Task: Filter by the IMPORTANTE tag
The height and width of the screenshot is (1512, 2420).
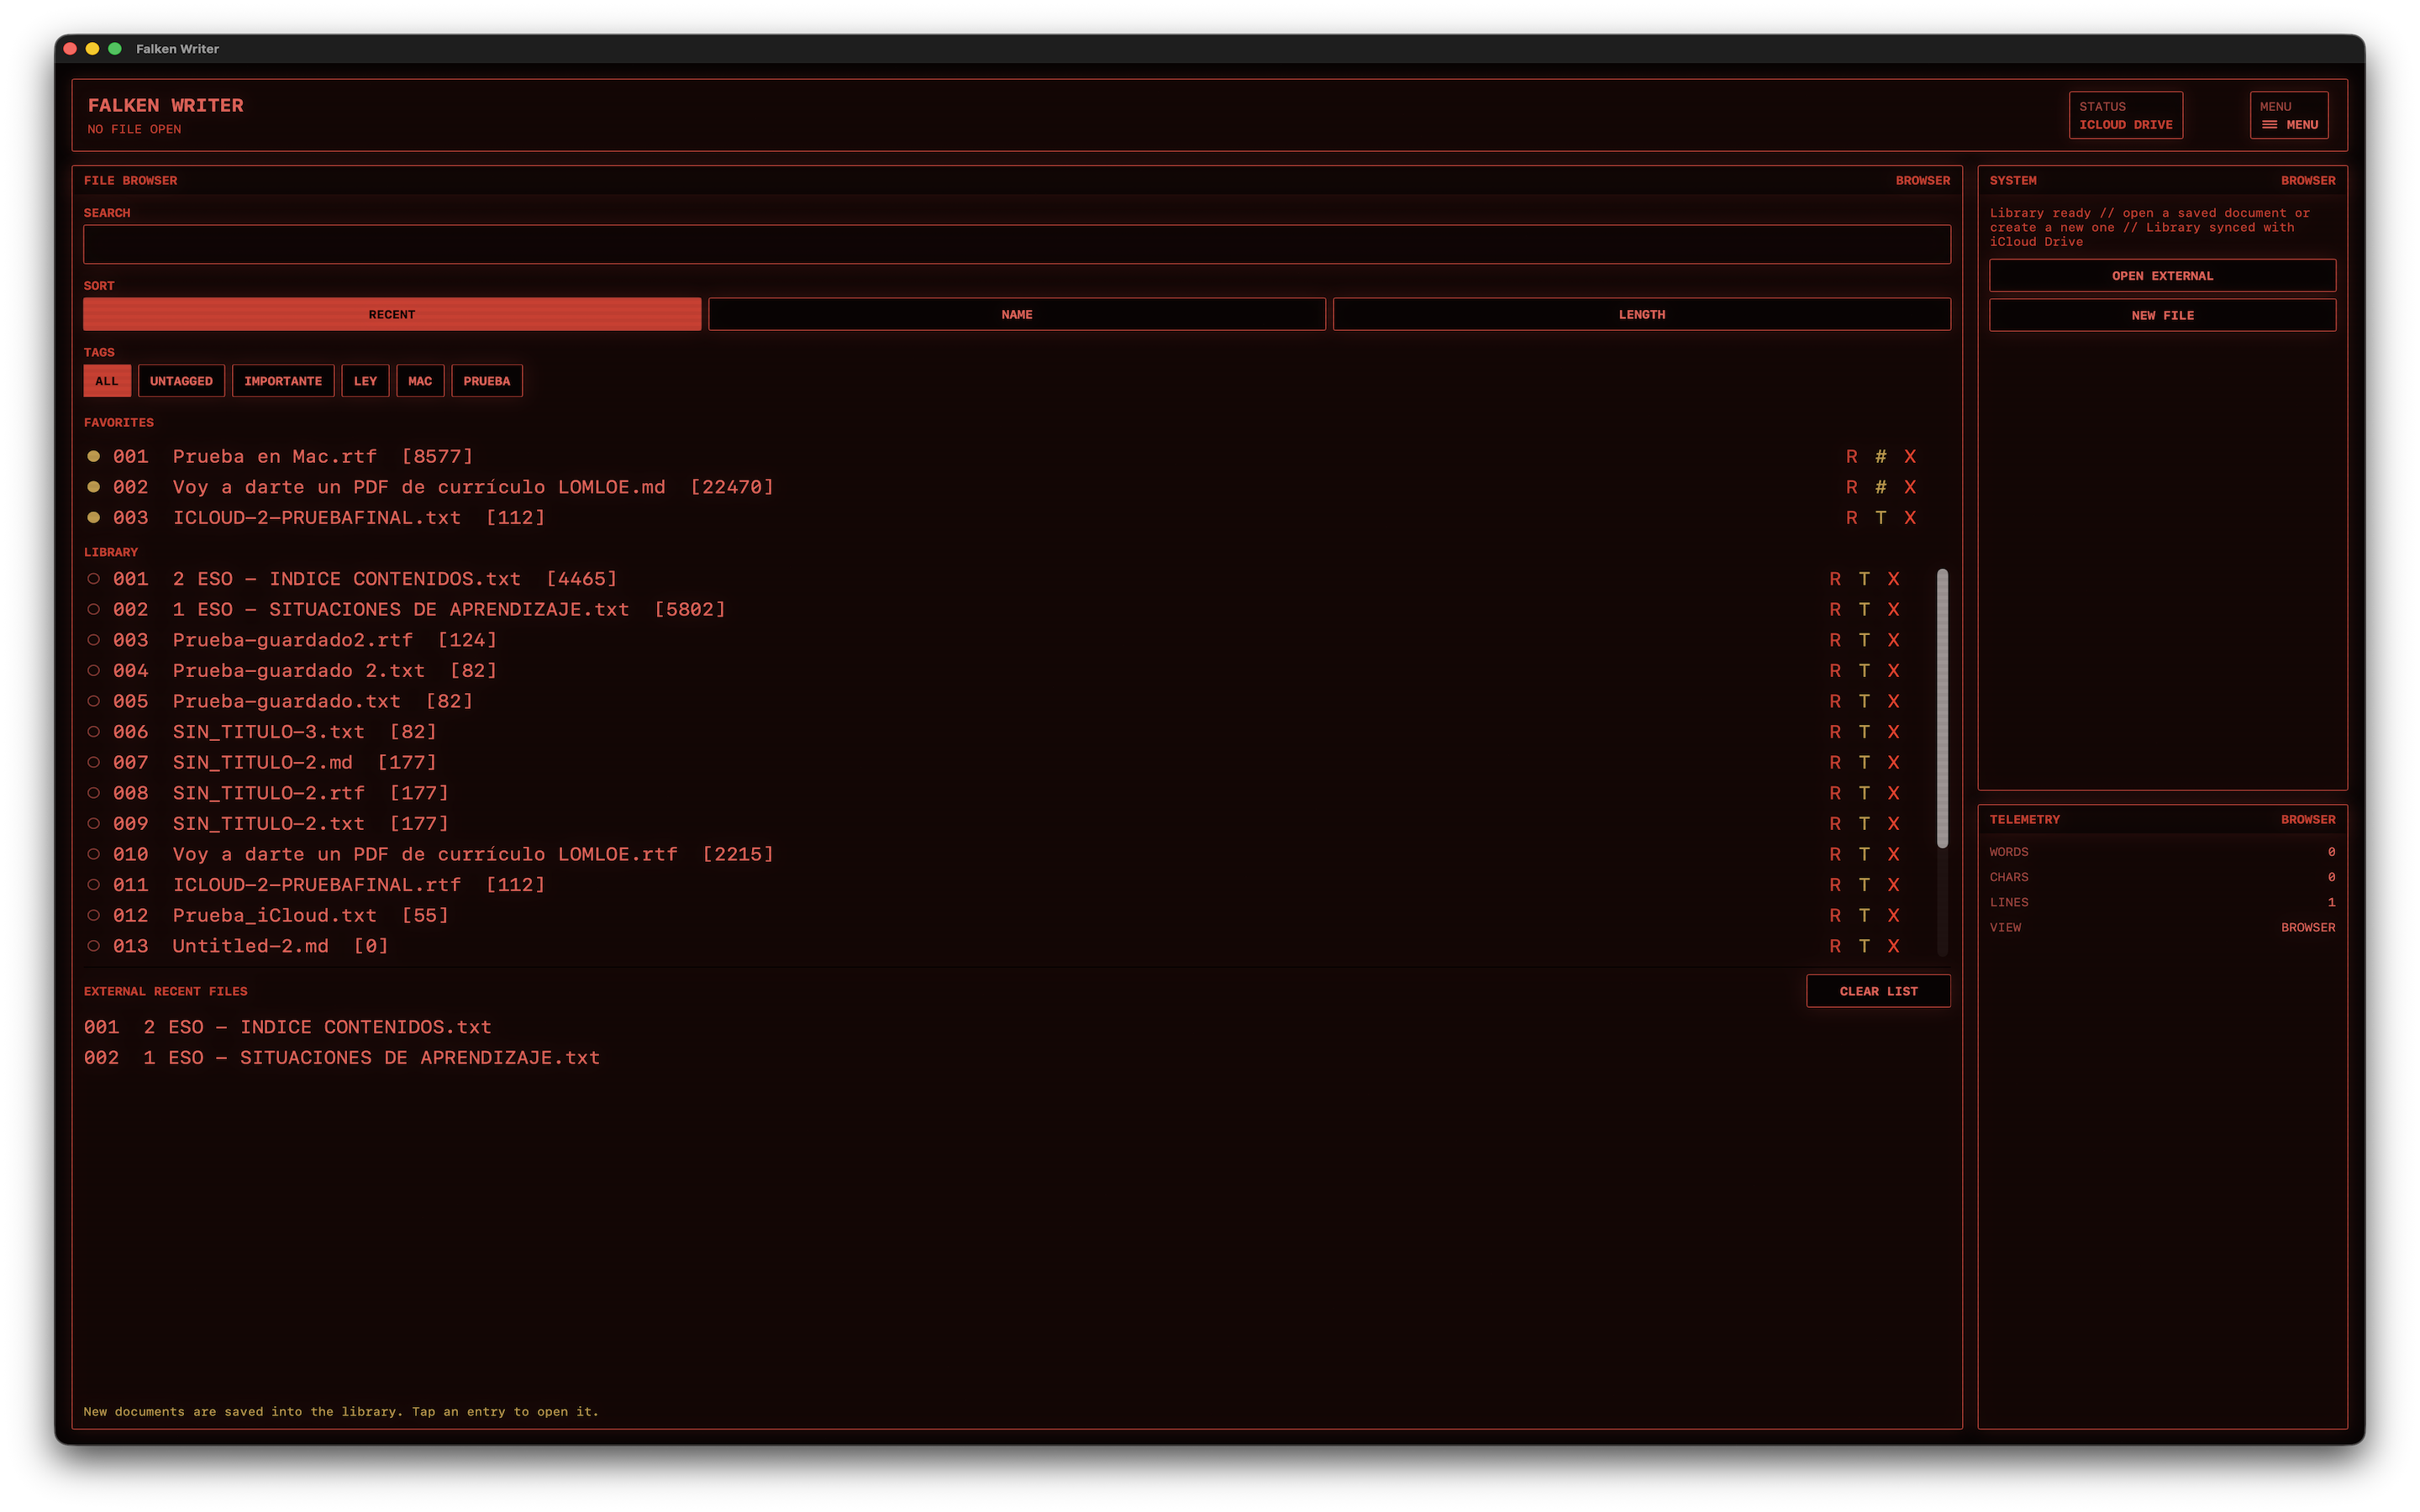Action: (283, 381)
